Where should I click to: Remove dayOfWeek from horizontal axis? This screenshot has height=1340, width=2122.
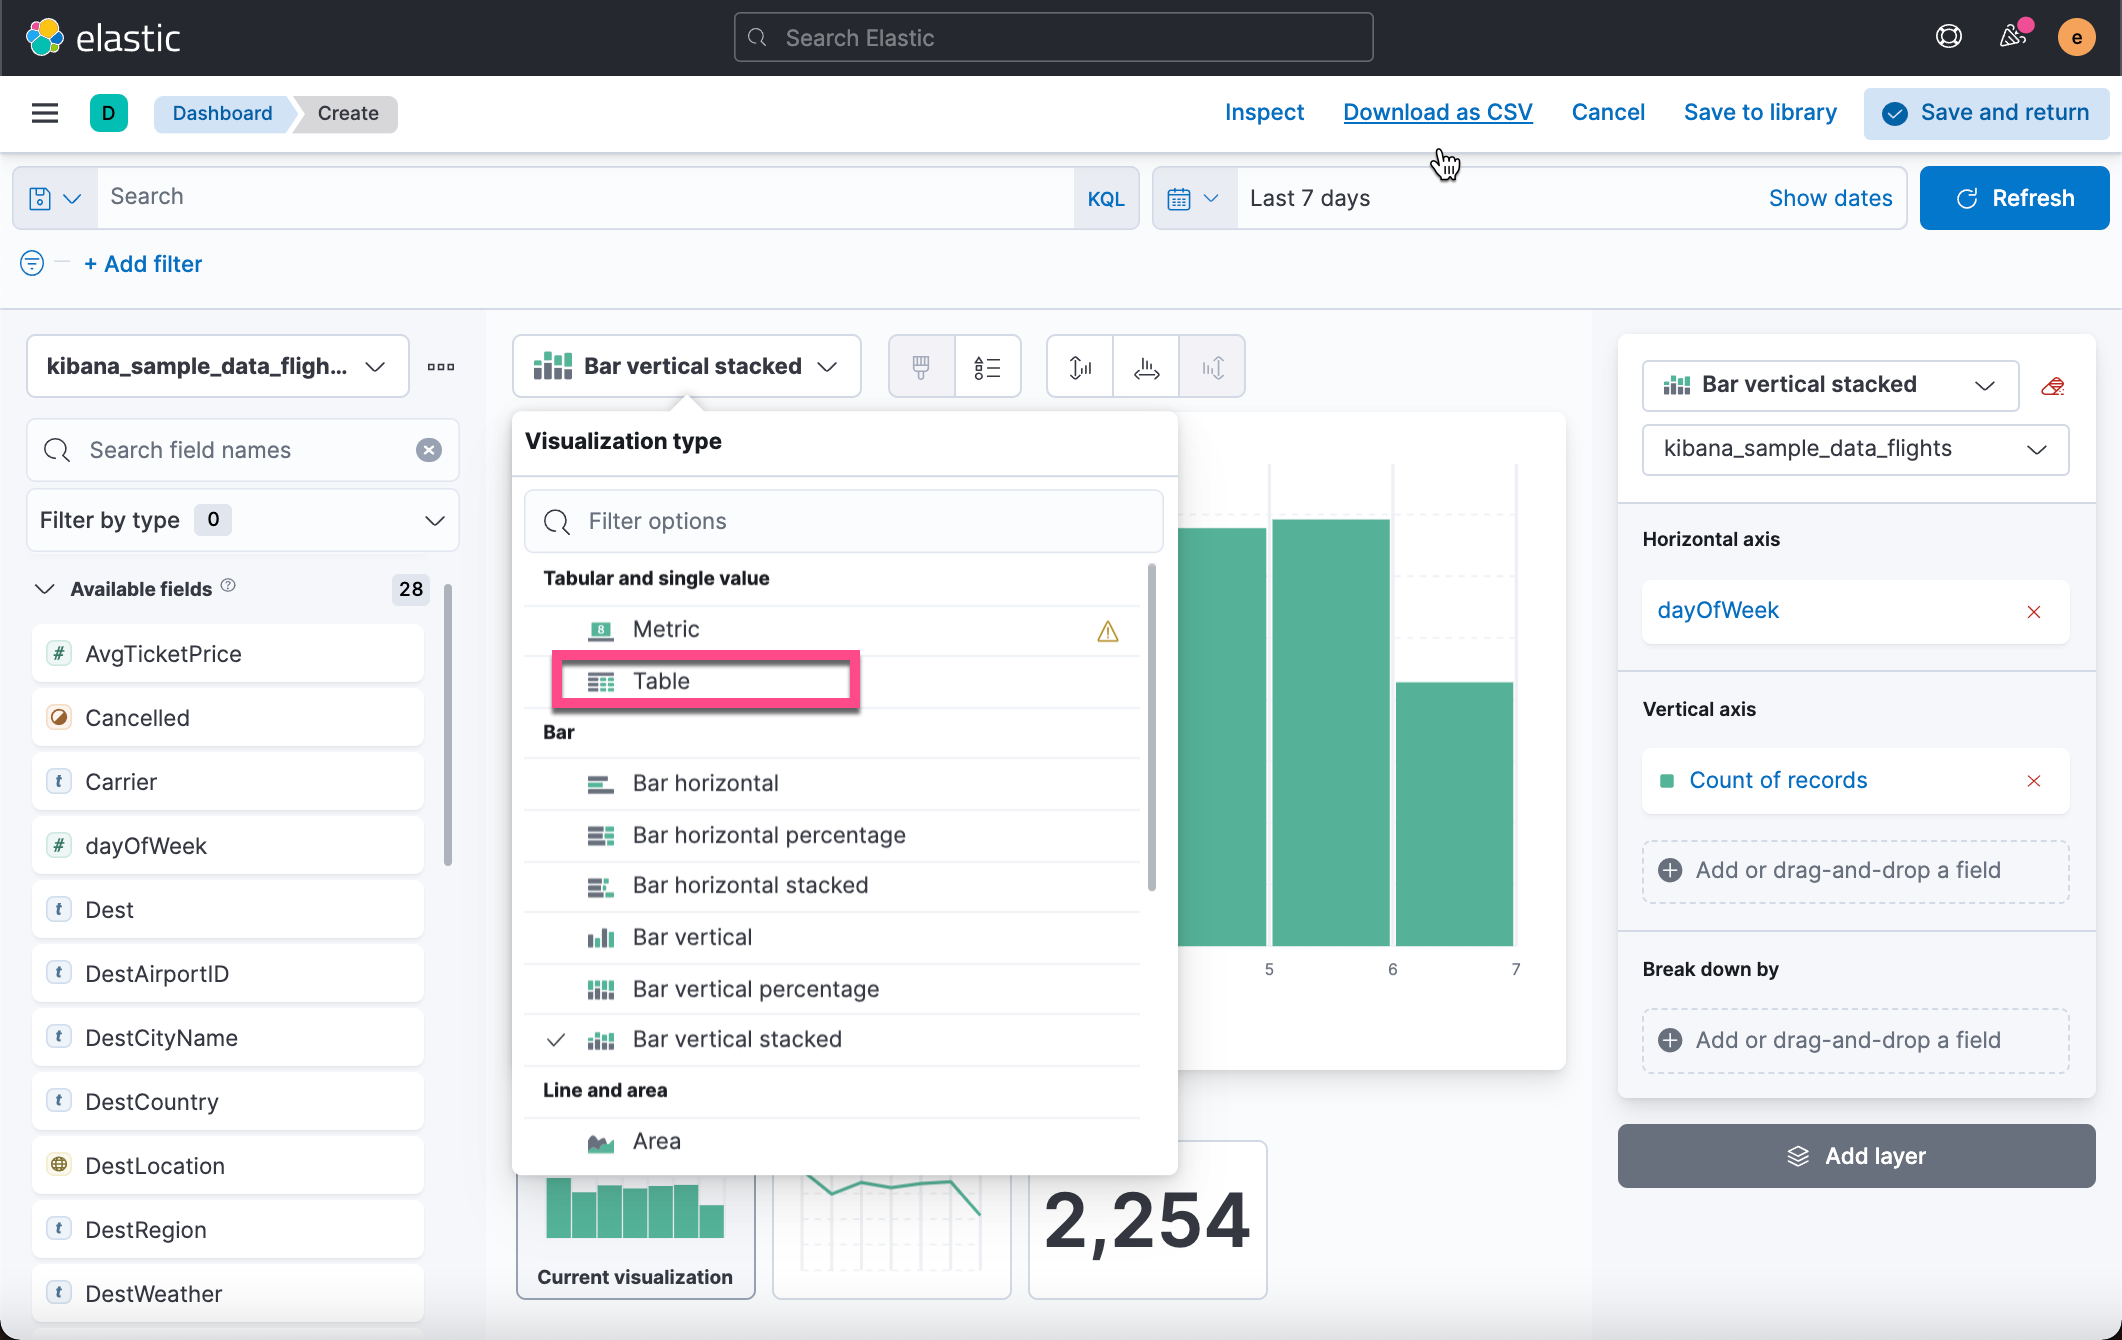[x=2033, y=612]
